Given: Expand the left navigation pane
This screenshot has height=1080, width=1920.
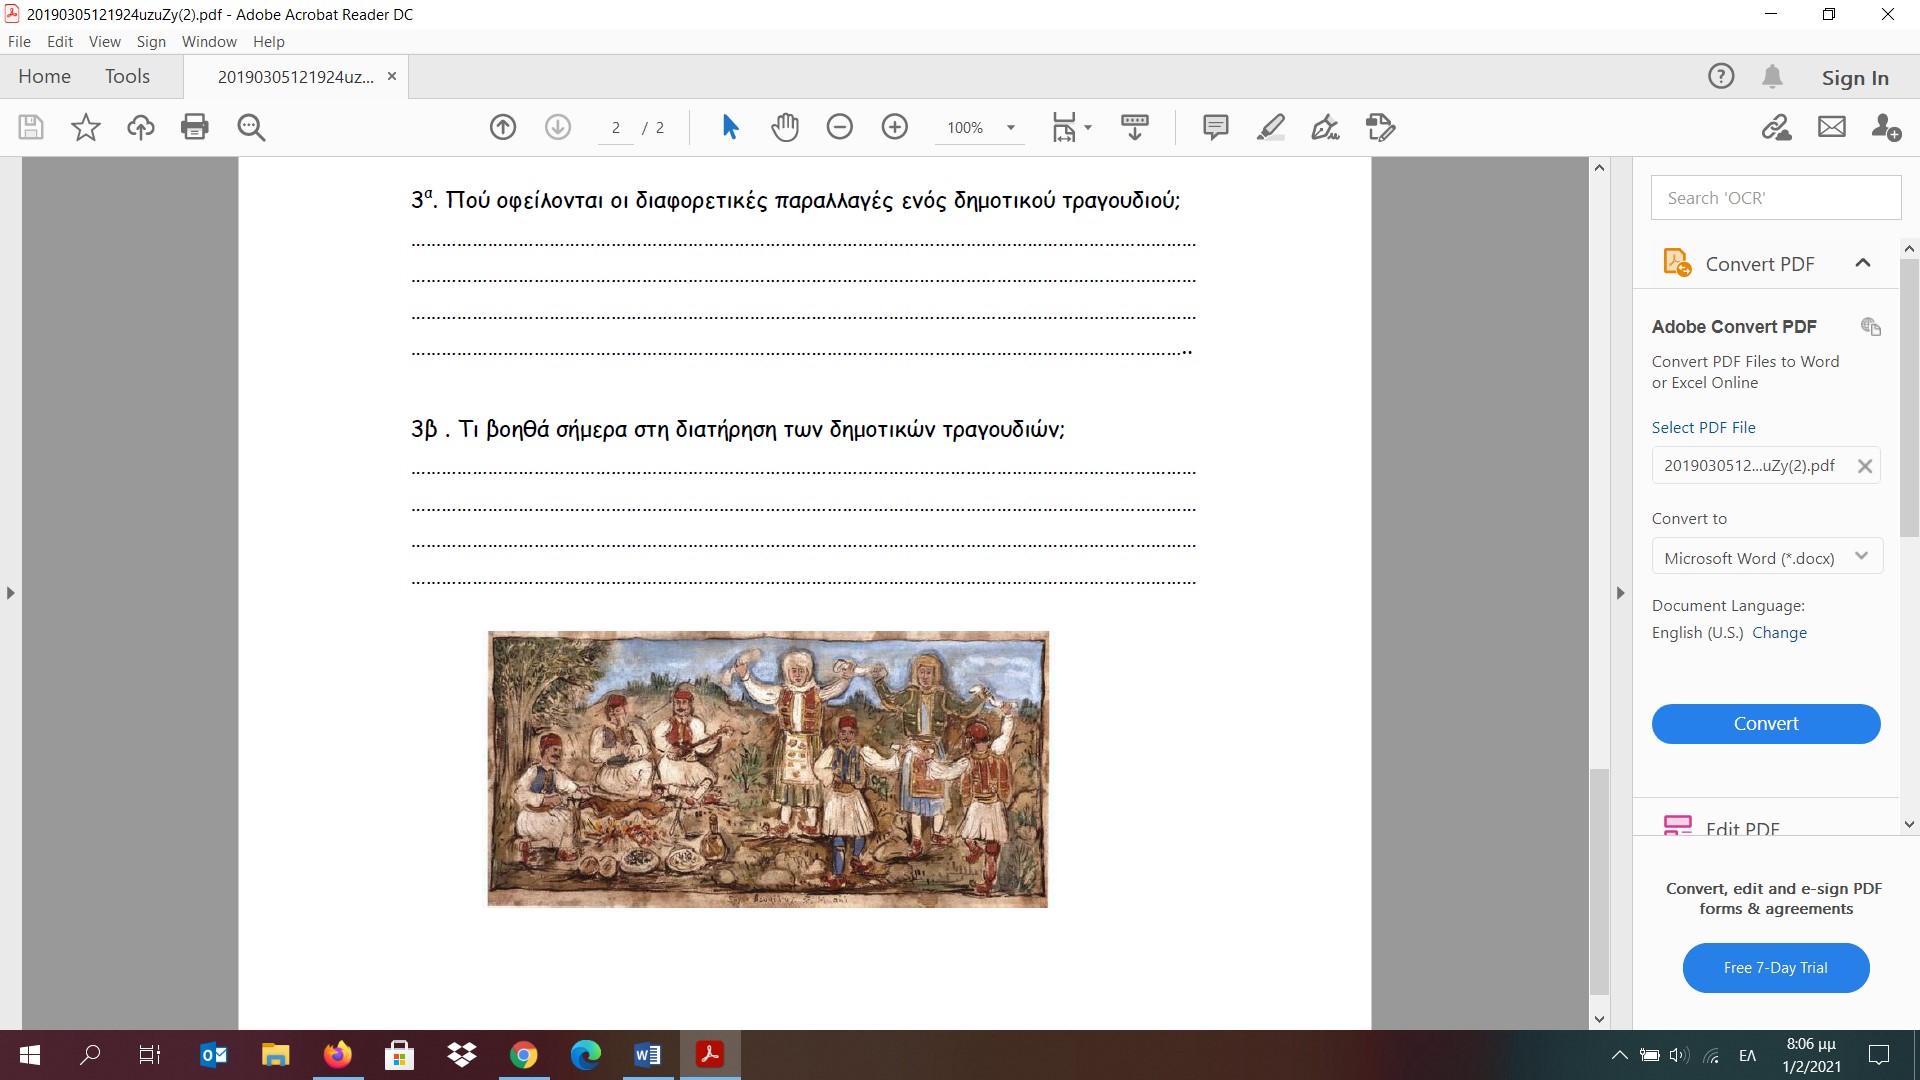Looking at the screenshot, I should (x=10, y=593).
